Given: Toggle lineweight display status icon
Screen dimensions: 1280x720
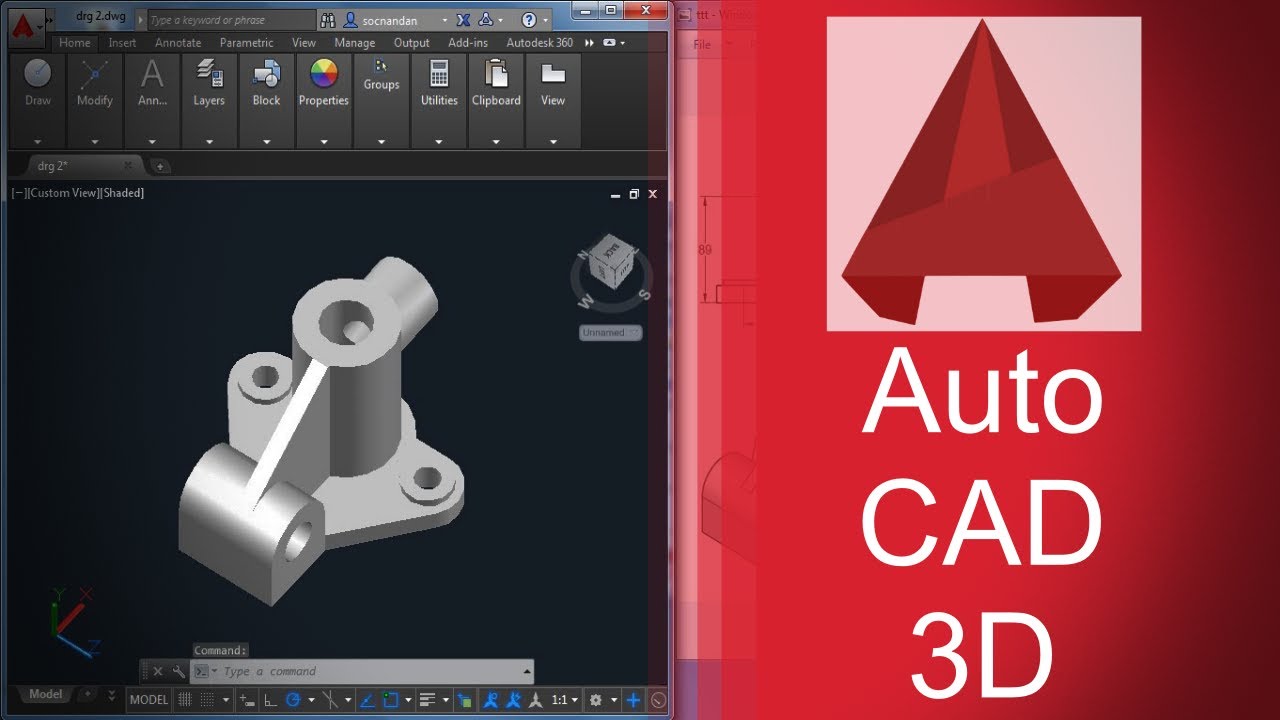Looking at the screenshot, I should (x=427, y=700).
